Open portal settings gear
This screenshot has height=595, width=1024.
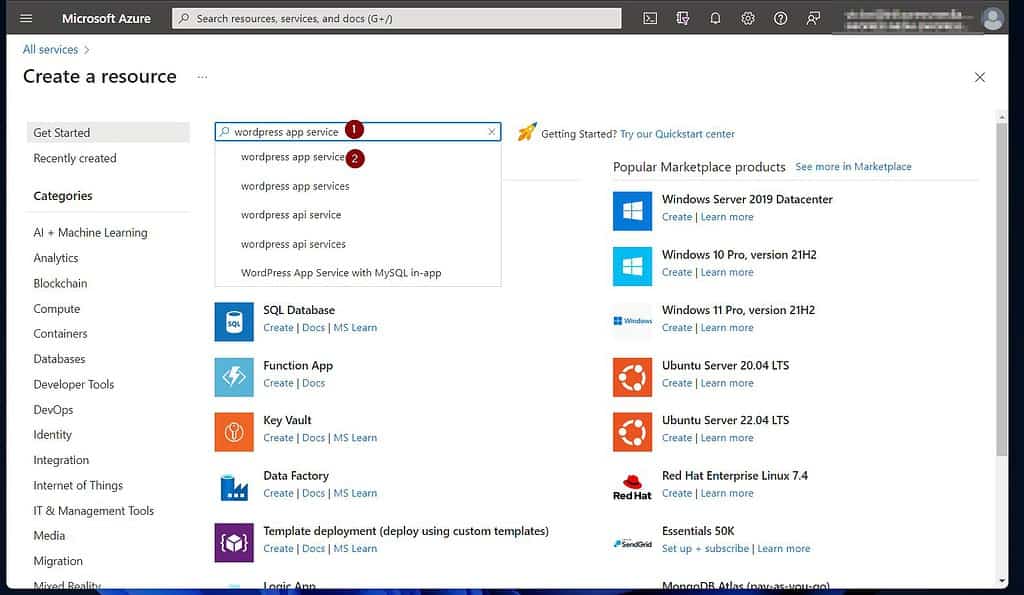748,18
